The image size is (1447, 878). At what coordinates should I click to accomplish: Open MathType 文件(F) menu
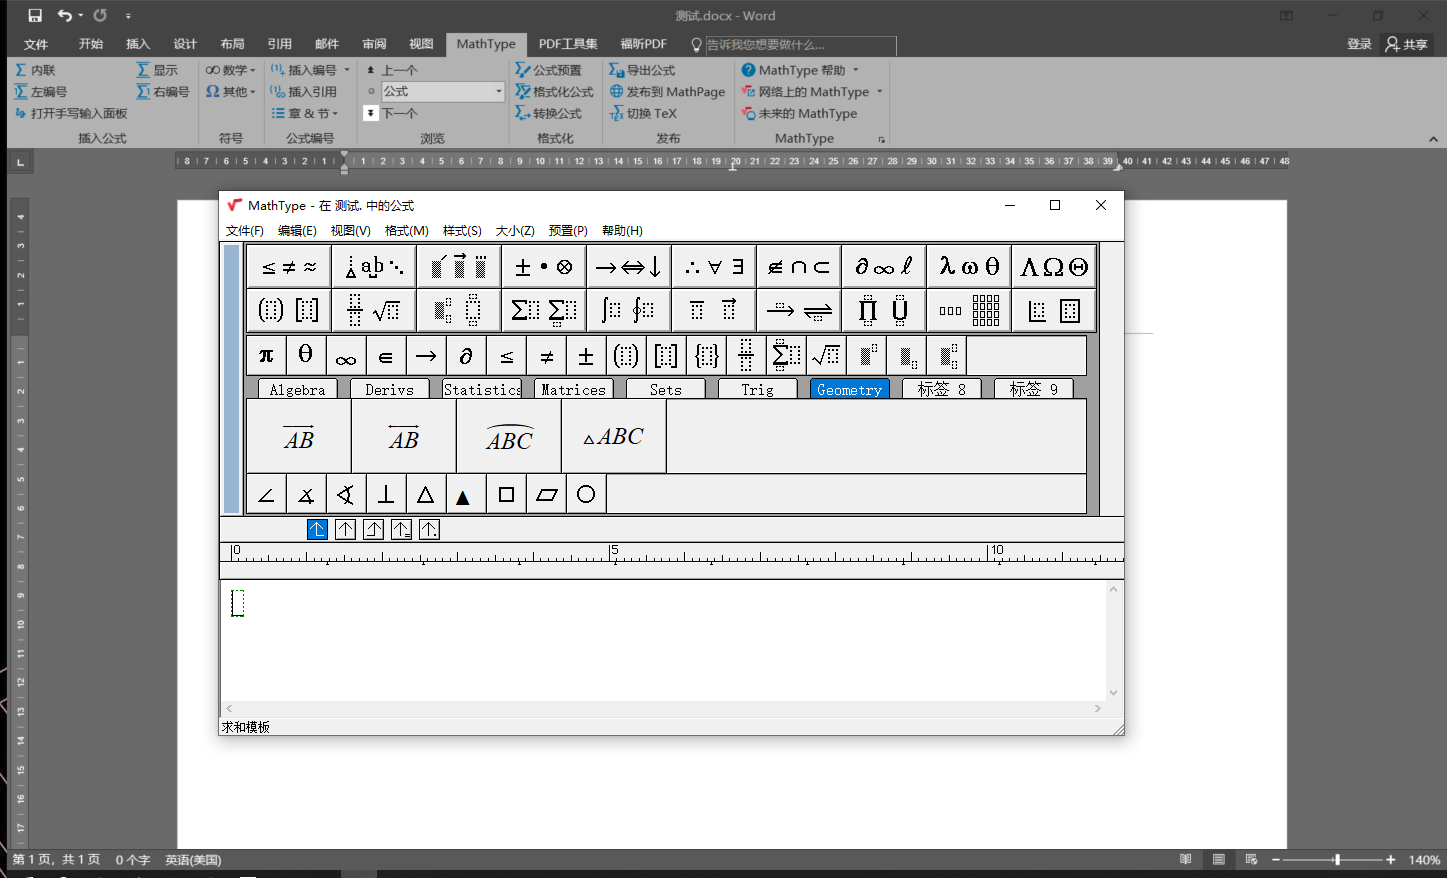click(245, 231)
